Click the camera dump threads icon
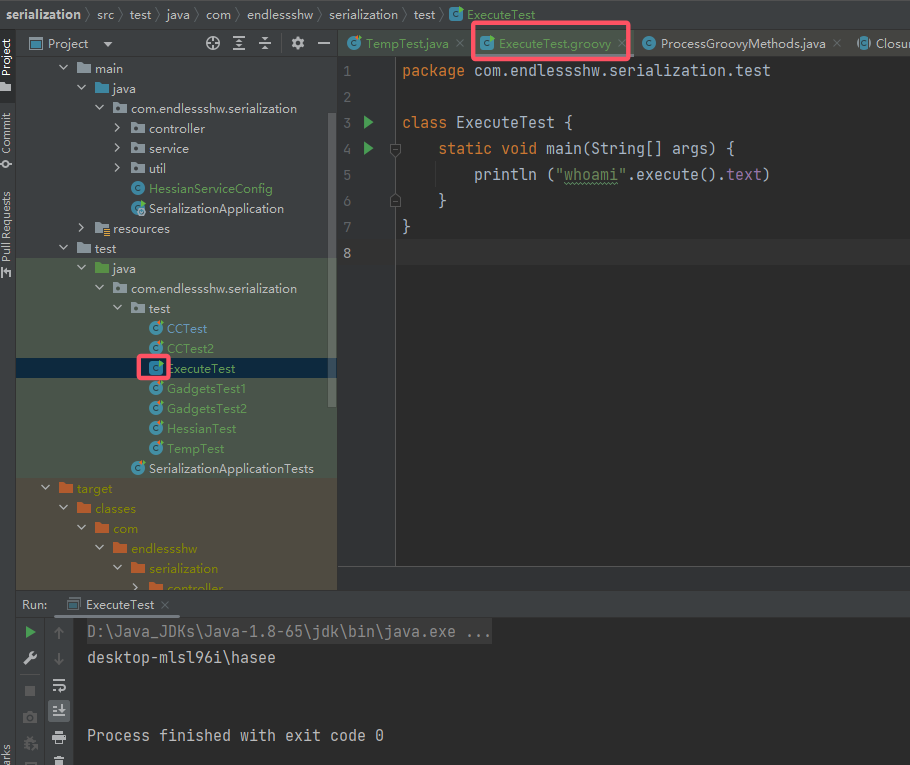 (x=30, y=717)
